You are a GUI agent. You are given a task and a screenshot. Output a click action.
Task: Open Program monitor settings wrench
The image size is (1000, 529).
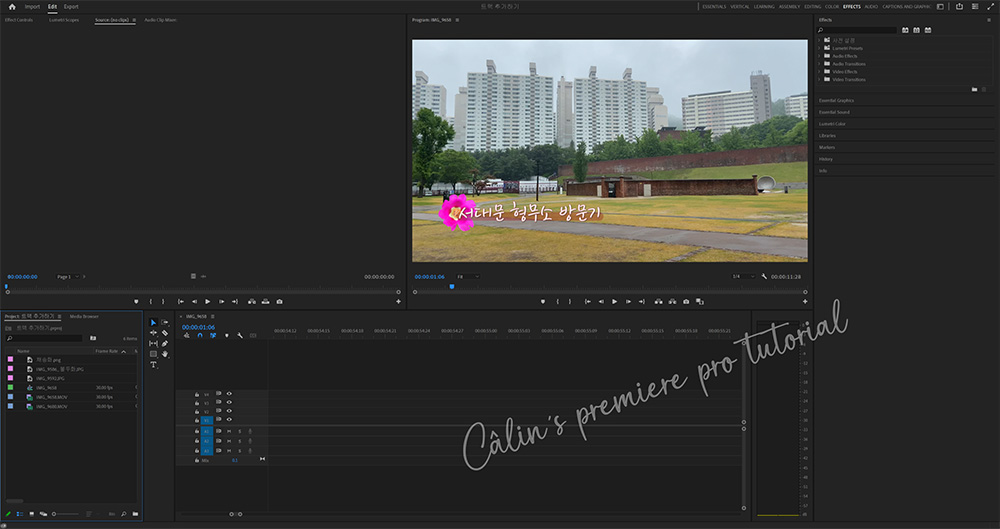764,276
